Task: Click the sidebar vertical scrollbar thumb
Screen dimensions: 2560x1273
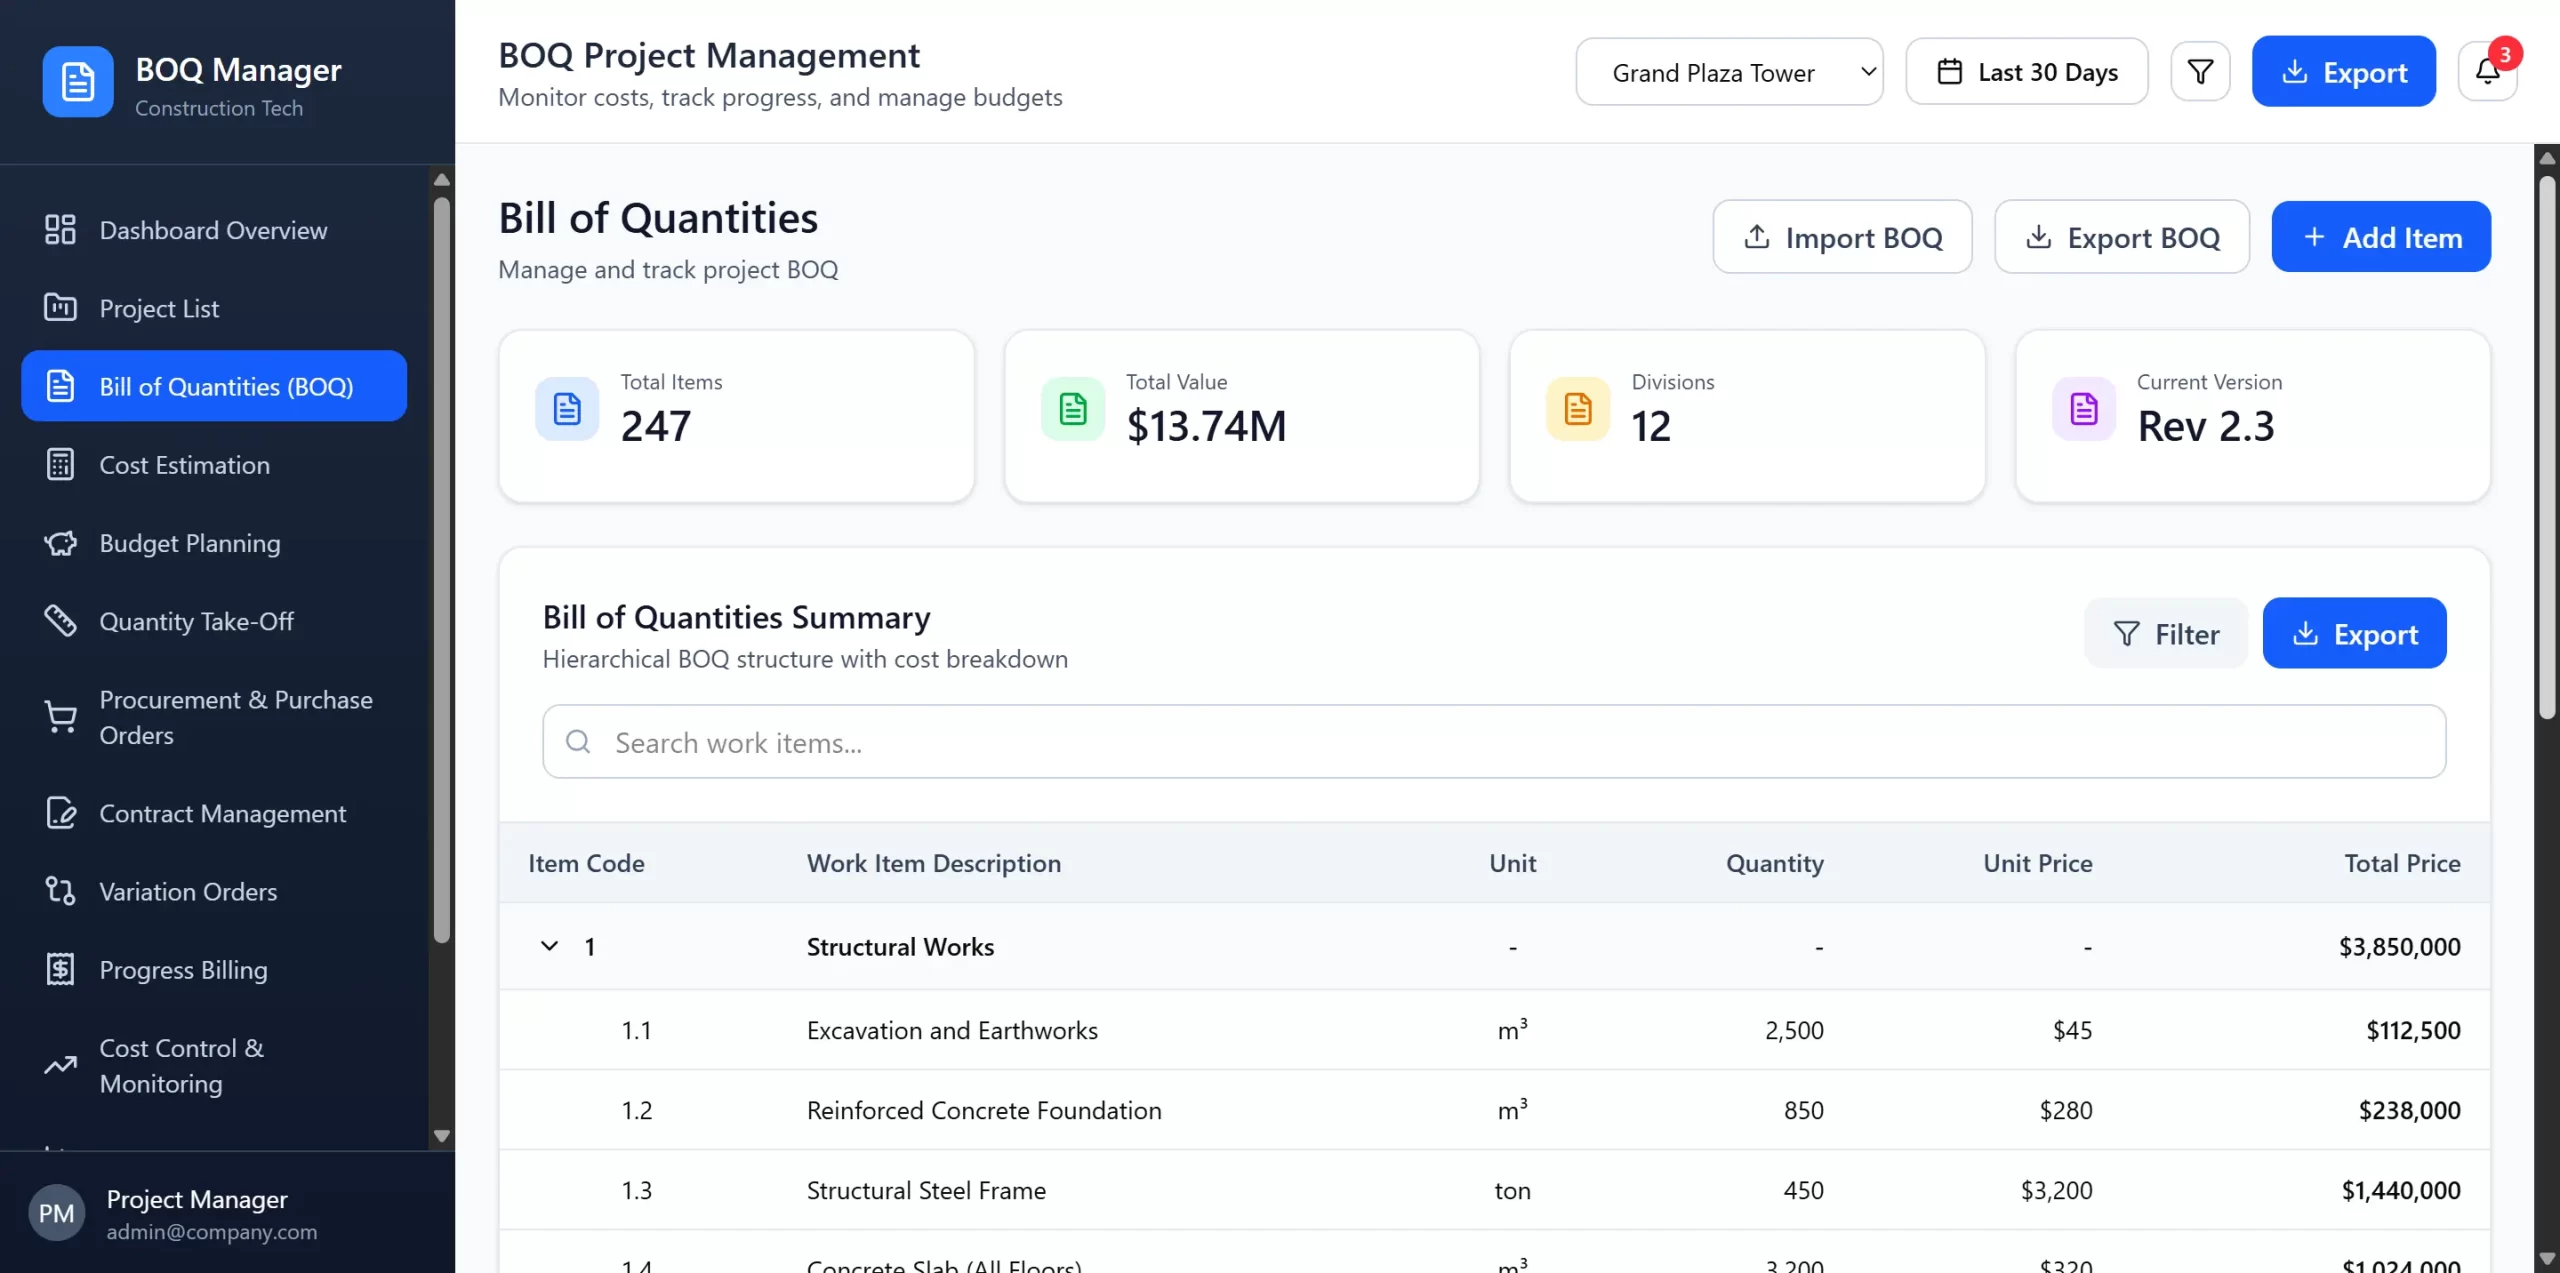Action: pyautogui.click(x=441, y=570)
